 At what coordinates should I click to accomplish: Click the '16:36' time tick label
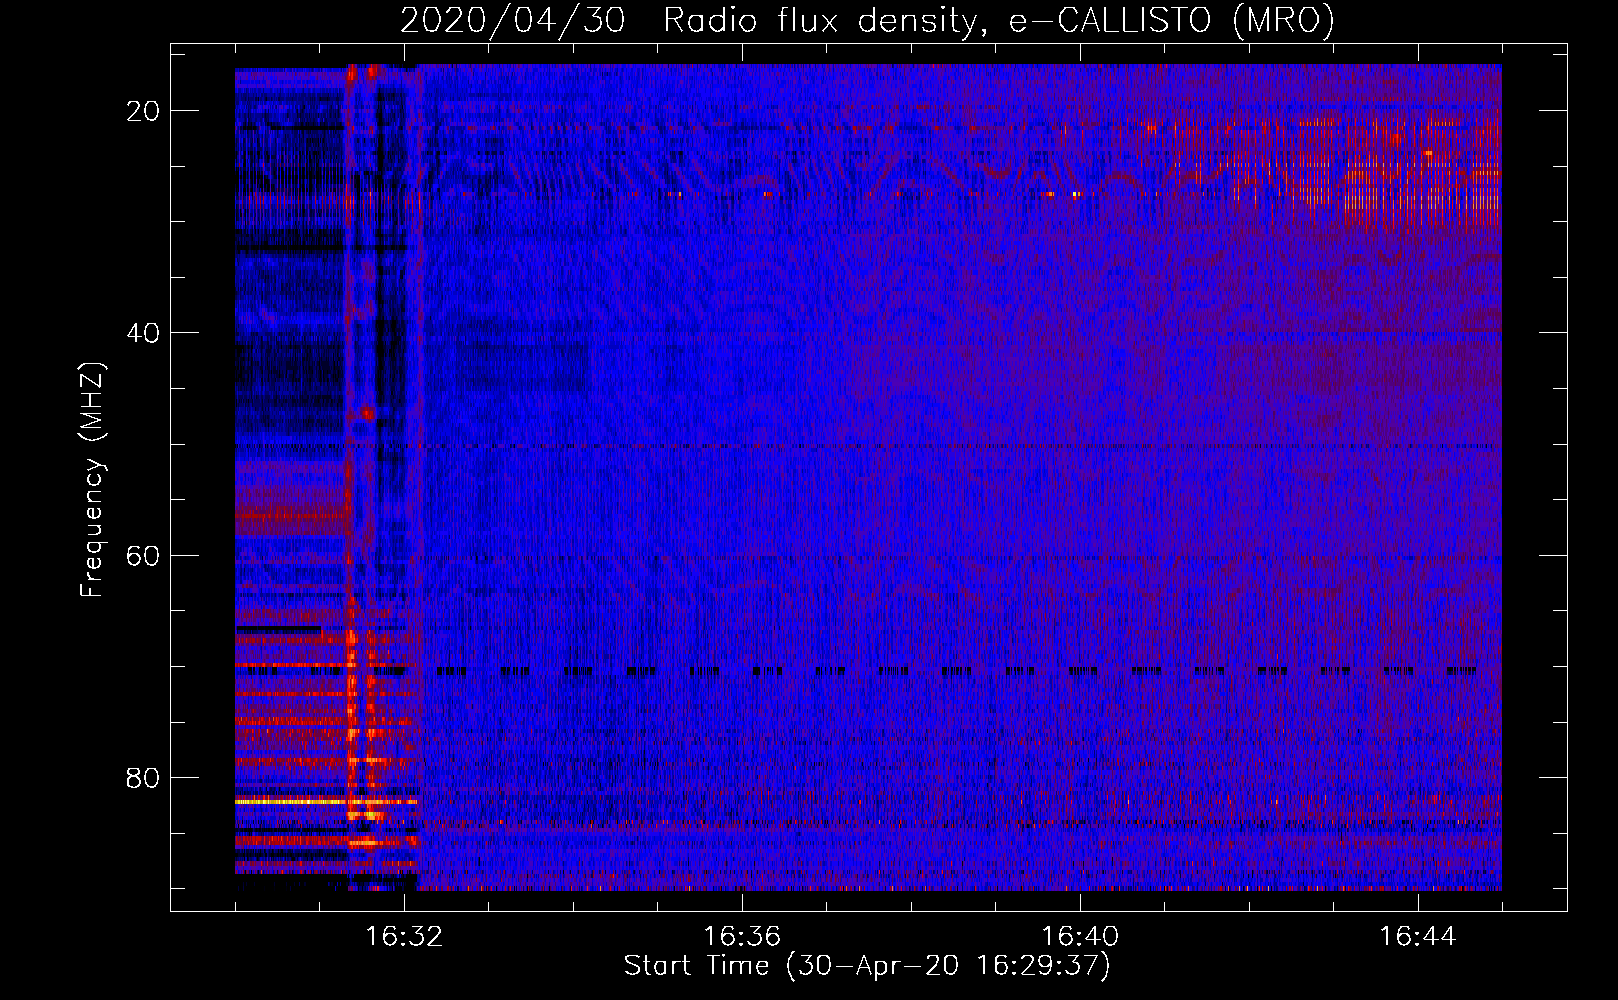742,937
